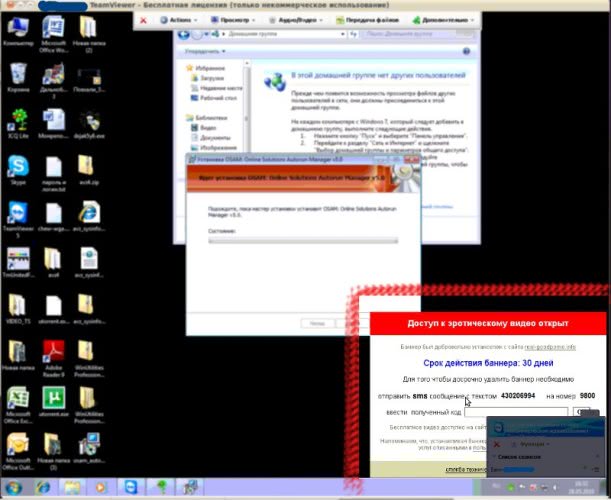Screen dimensions: 611x500
Task: Launch the TeamViewer 5 desktop shortcut
Action: pos(18,219)
